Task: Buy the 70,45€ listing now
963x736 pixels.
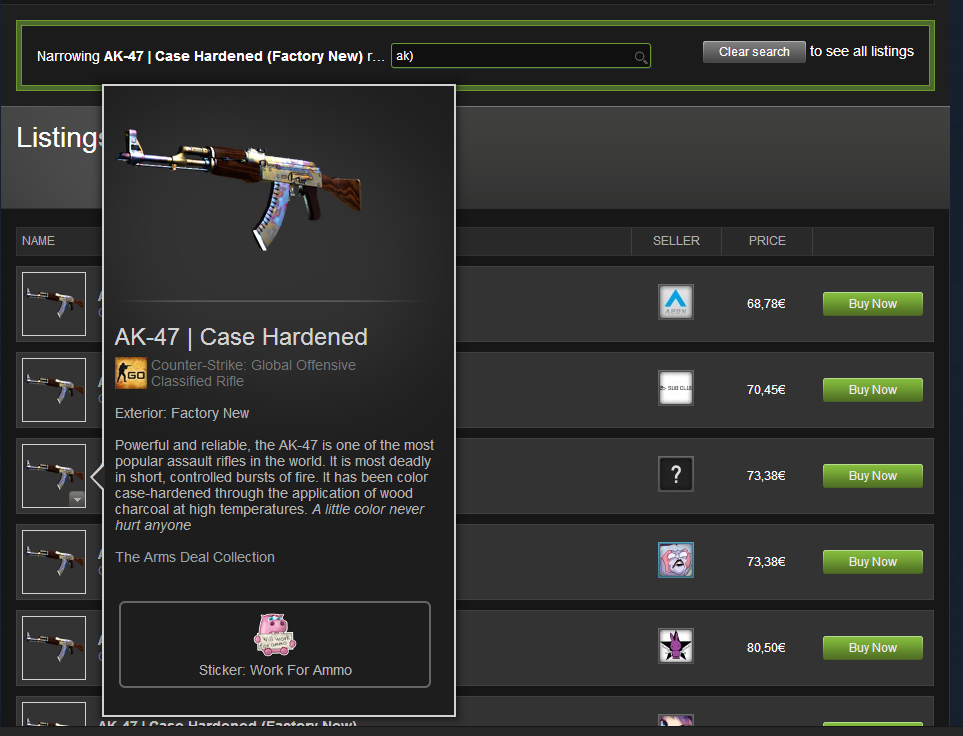Action: pyautogui.click(x=872, y=390)
